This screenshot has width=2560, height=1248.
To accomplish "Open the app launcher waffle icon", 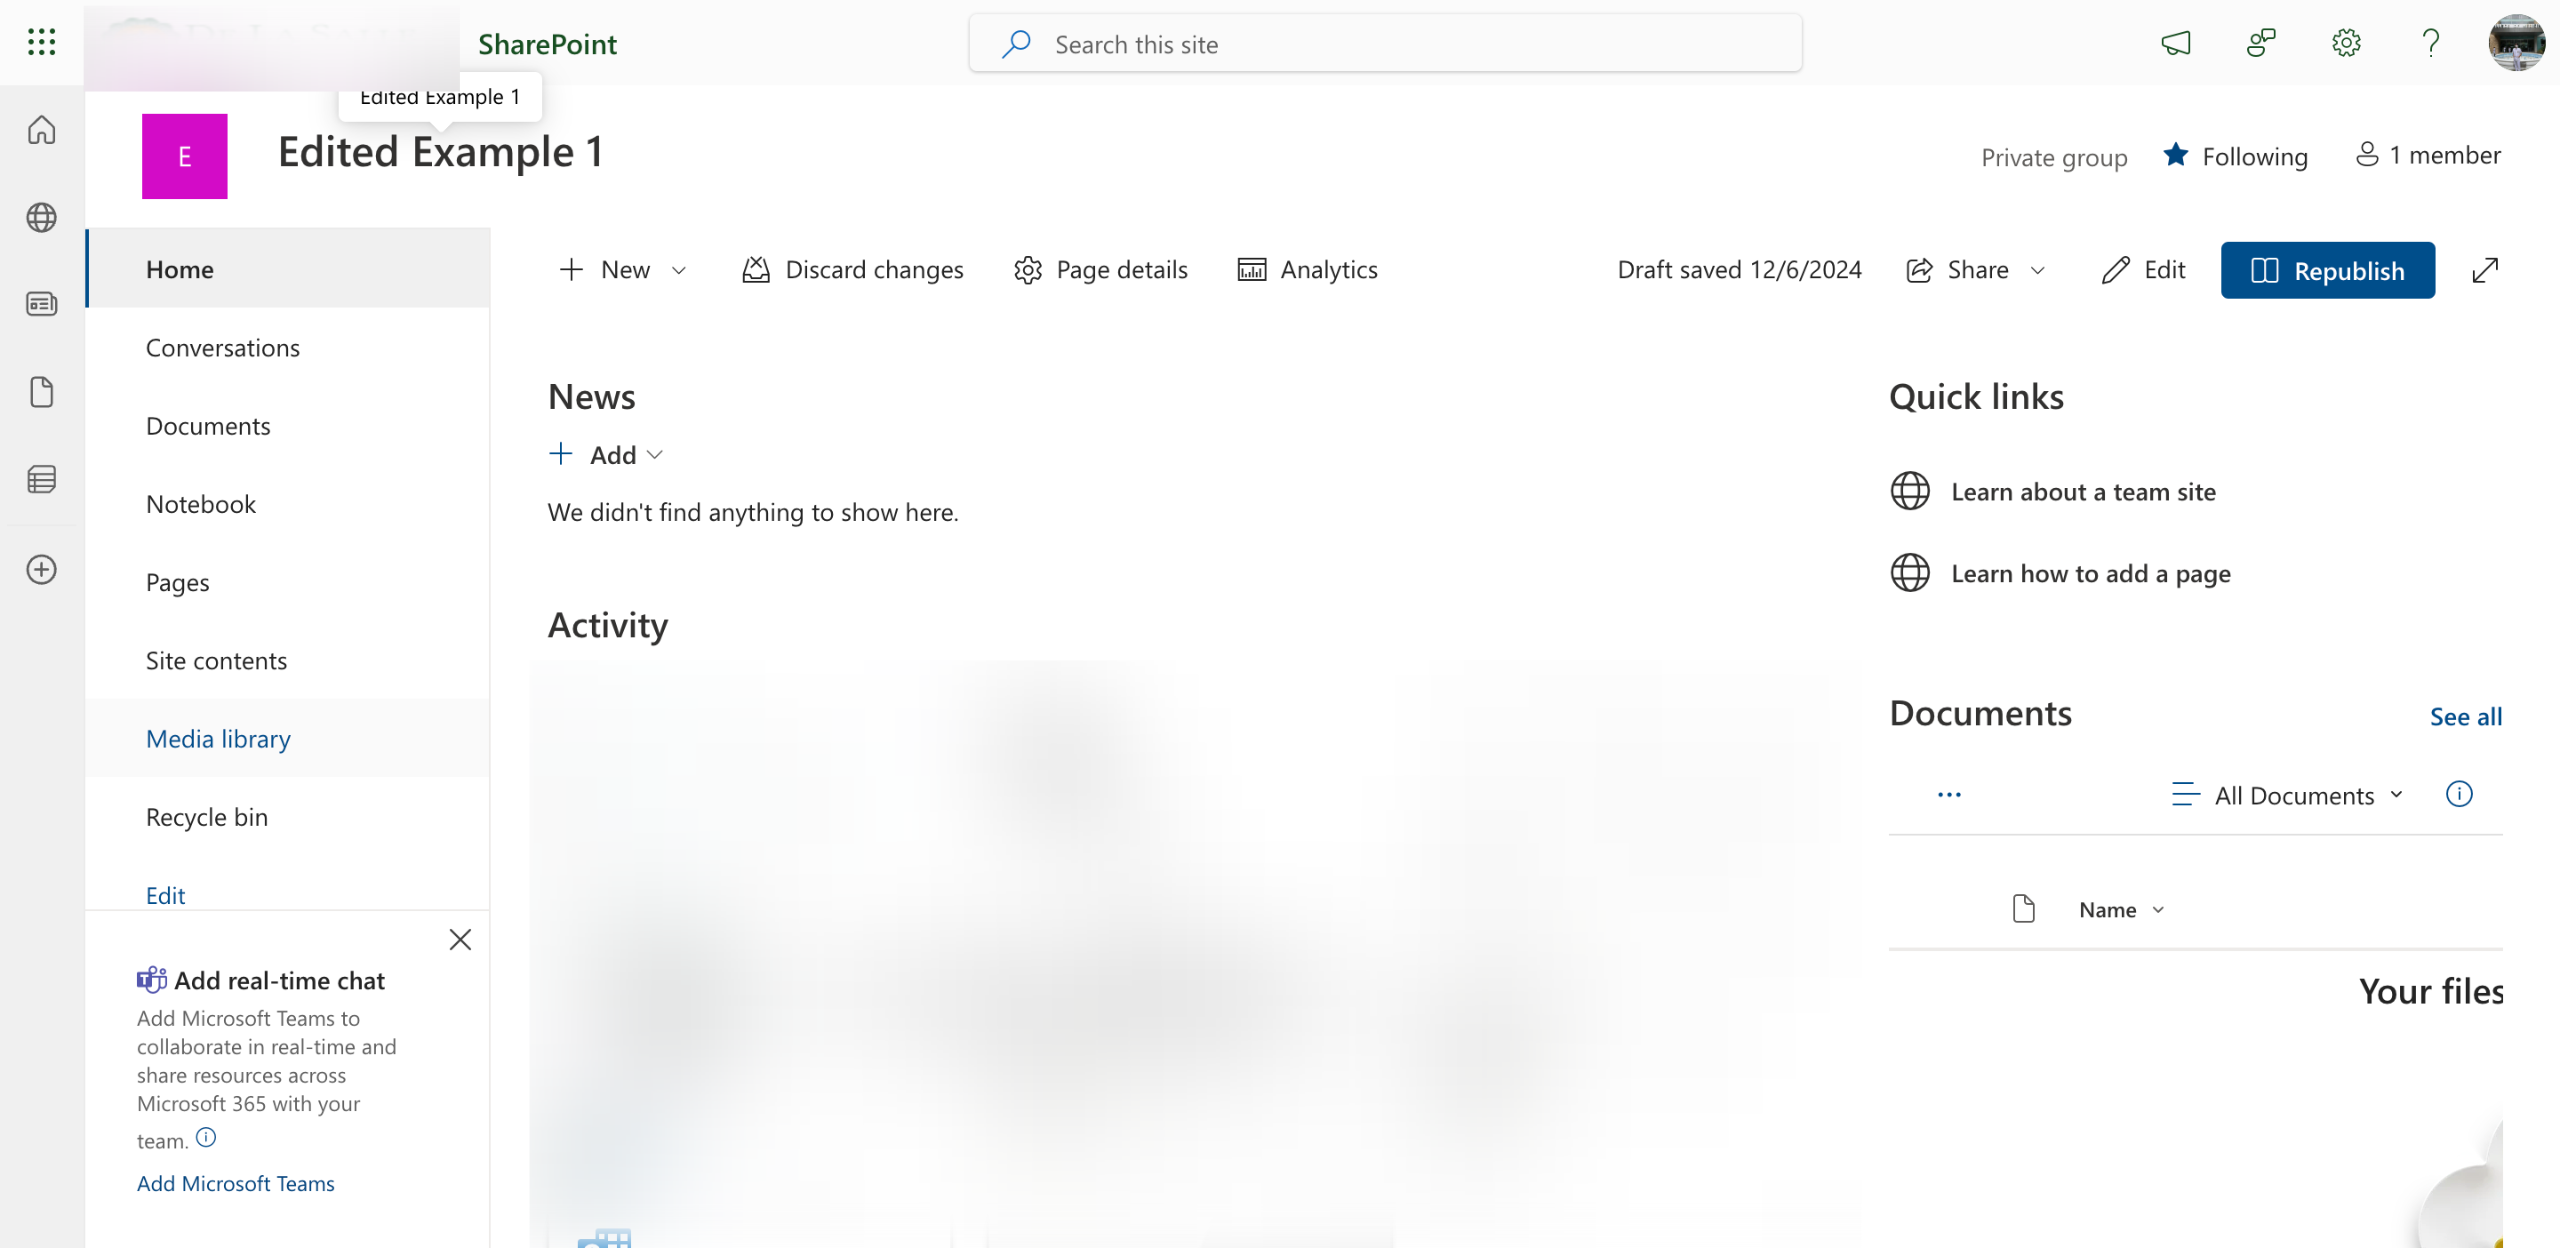I will (41, 42).
